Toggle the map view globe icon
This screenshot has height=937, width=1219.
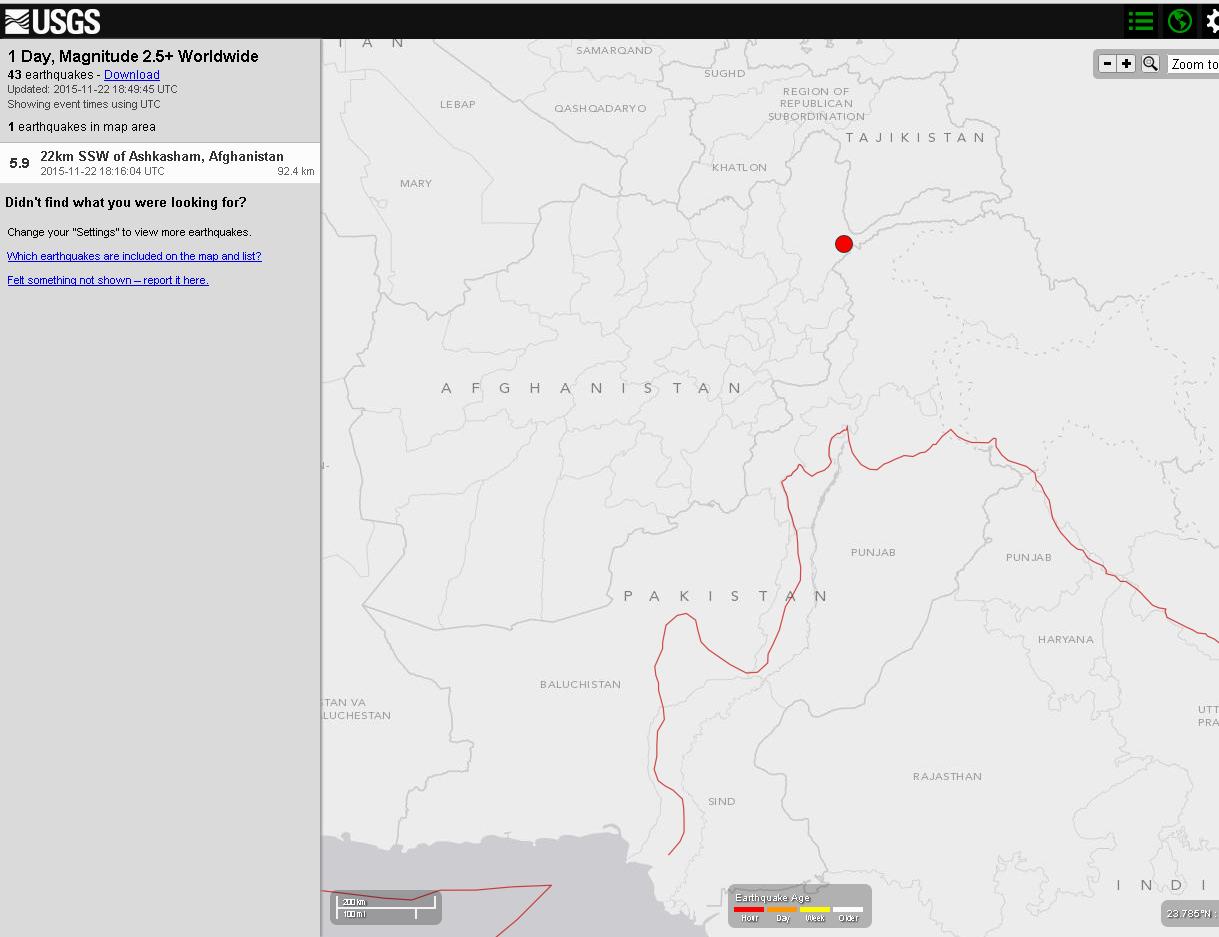tap(1179, 21)
